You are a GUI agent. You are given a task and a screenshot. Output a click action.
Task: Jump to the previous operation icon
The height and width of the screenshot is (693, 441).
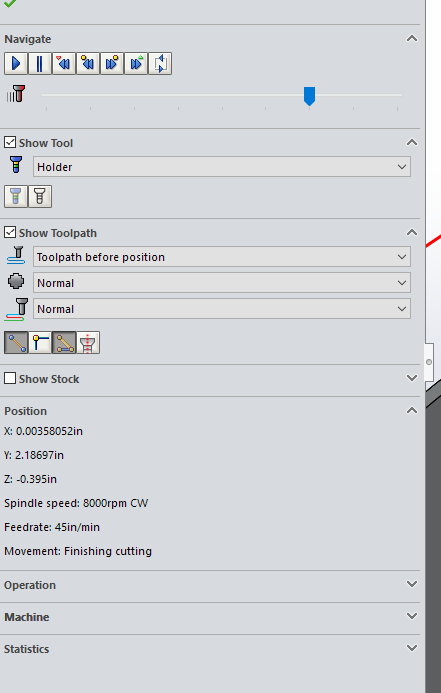(64, 64)
